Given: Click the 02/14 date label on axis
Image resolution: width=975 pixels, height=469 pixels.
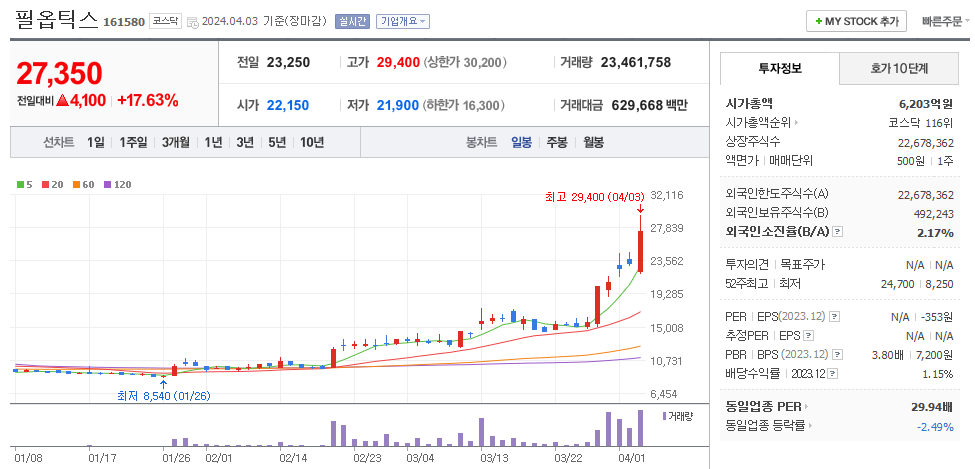Looking at the screenshot, I should click(x=294, y=458).
